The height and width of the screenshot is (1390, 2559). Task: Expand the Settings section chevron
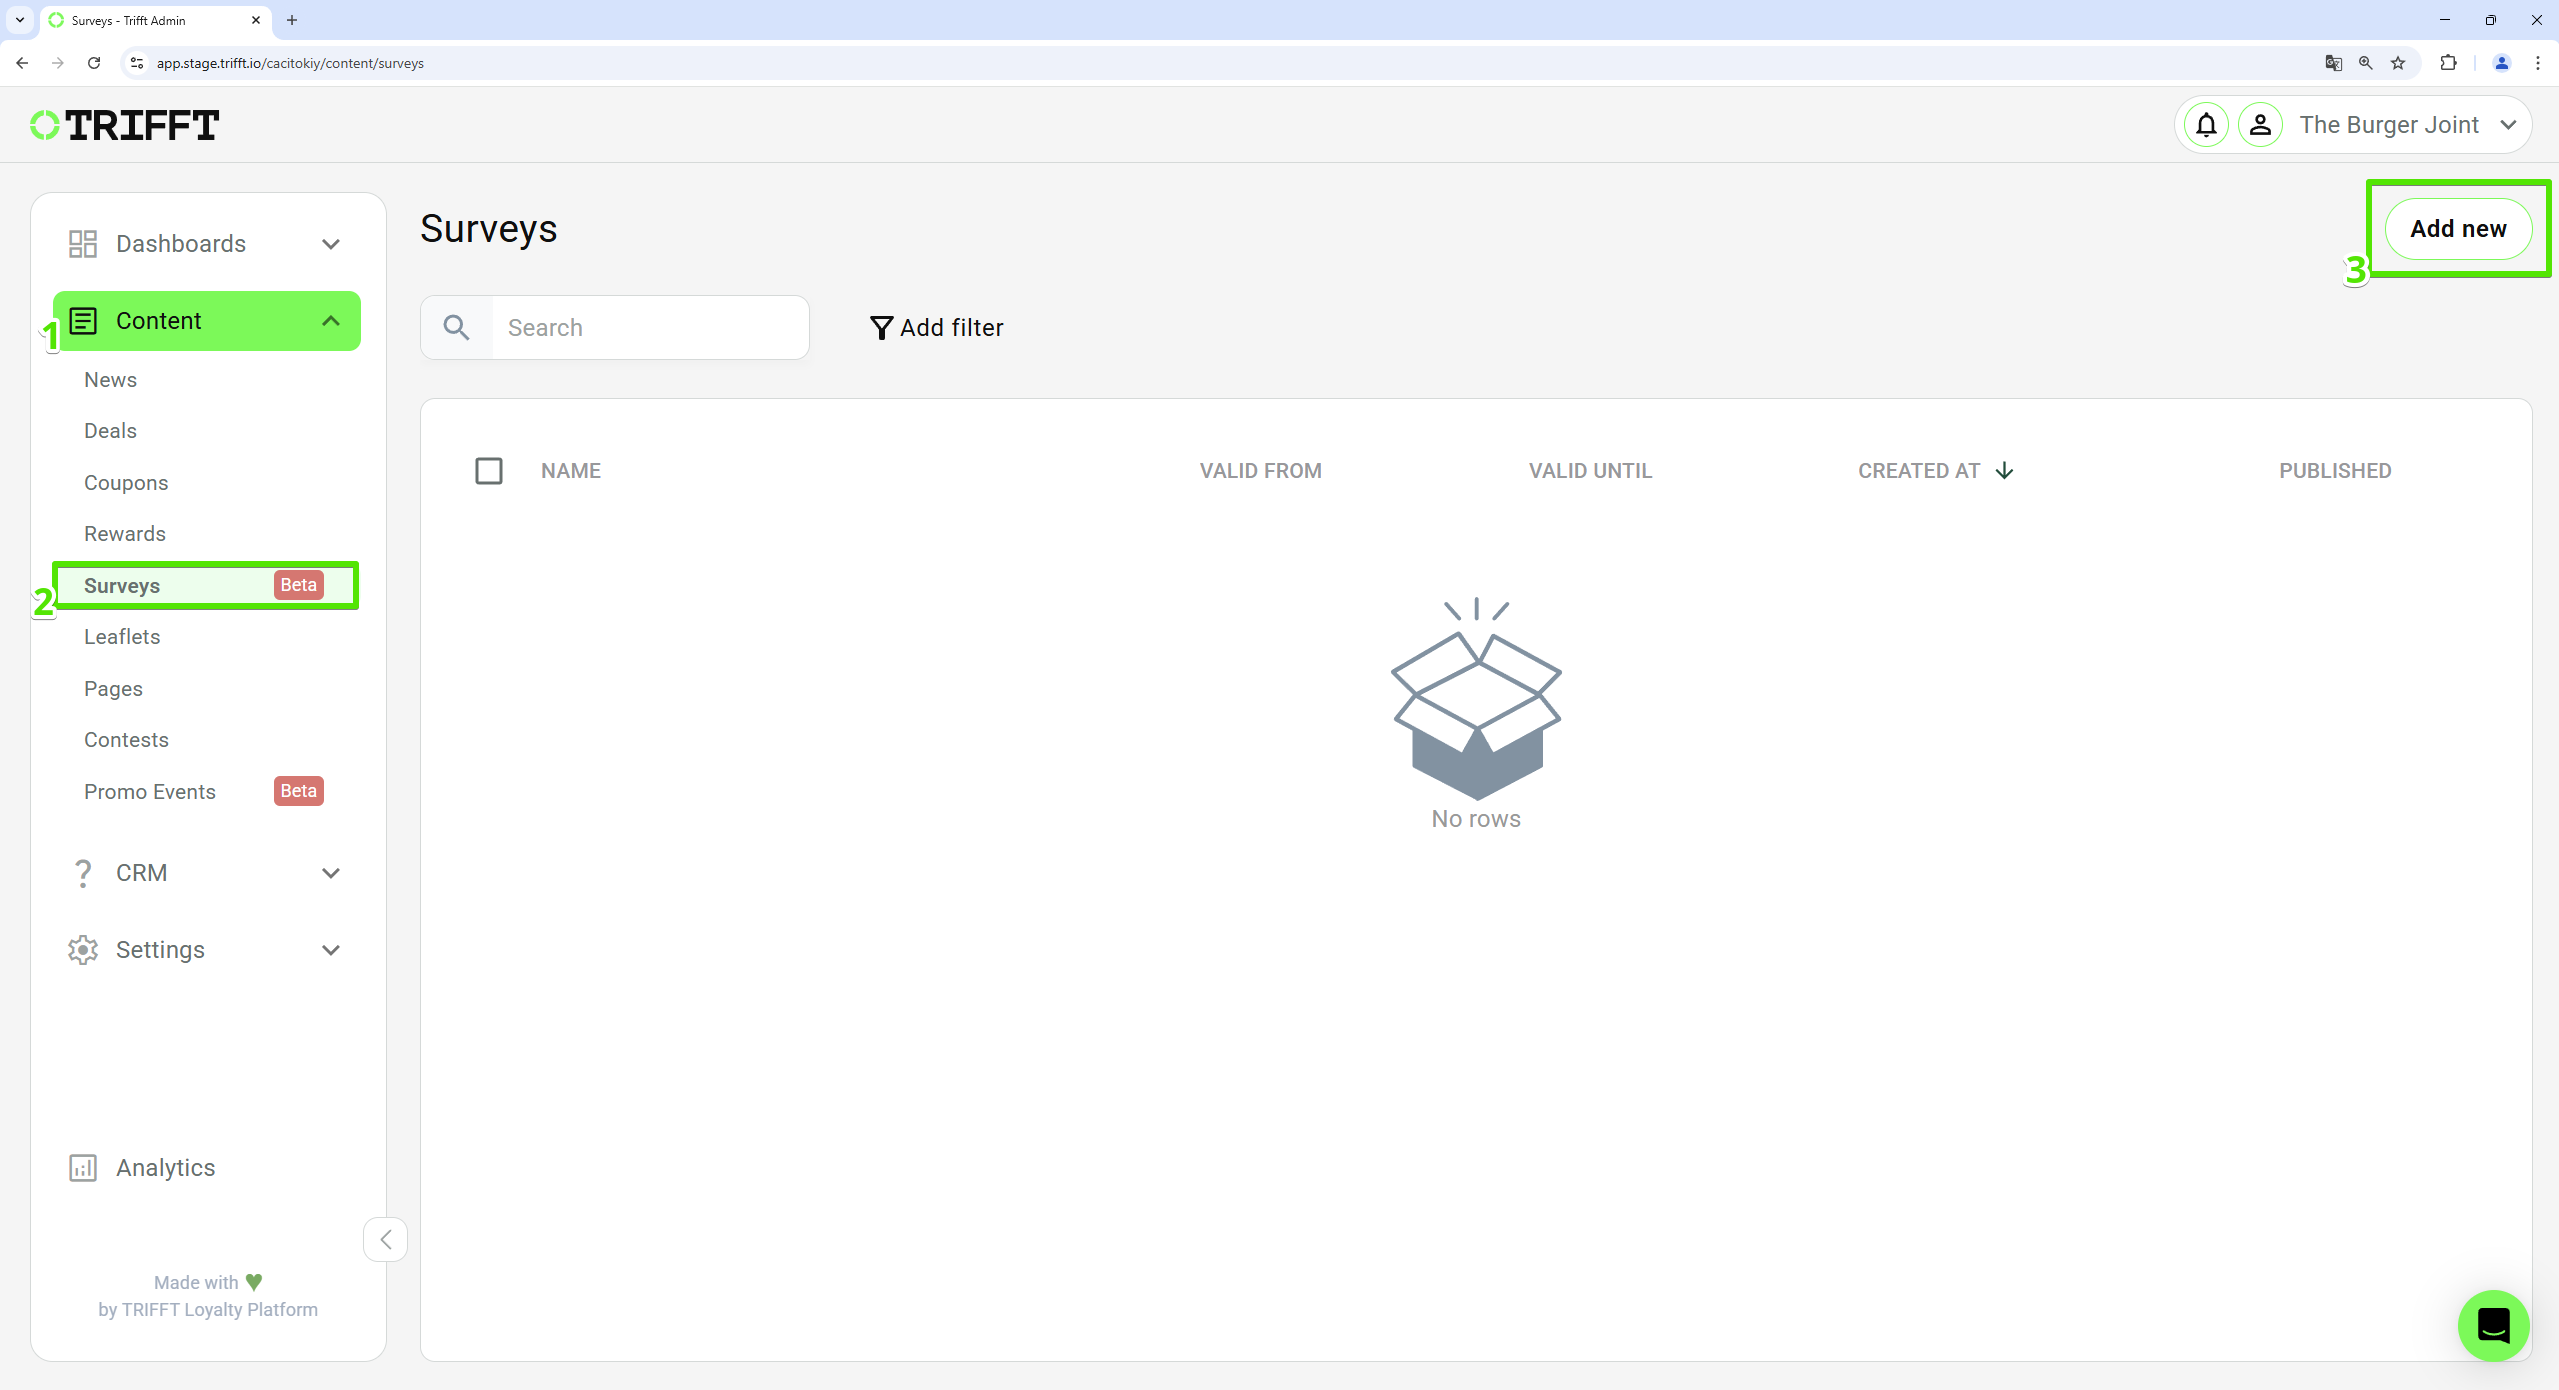(x=330, y=950)
